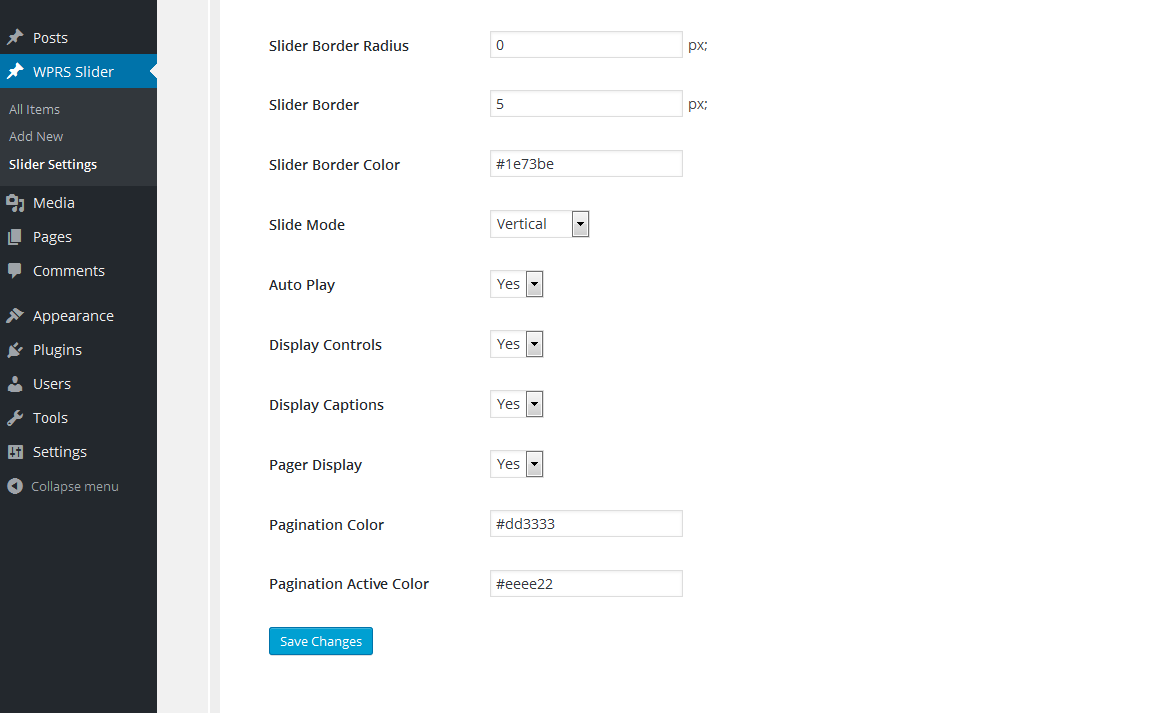Open the Settings menu item
The height and width of the screenshot is (713, 1149).
[59, 451]
